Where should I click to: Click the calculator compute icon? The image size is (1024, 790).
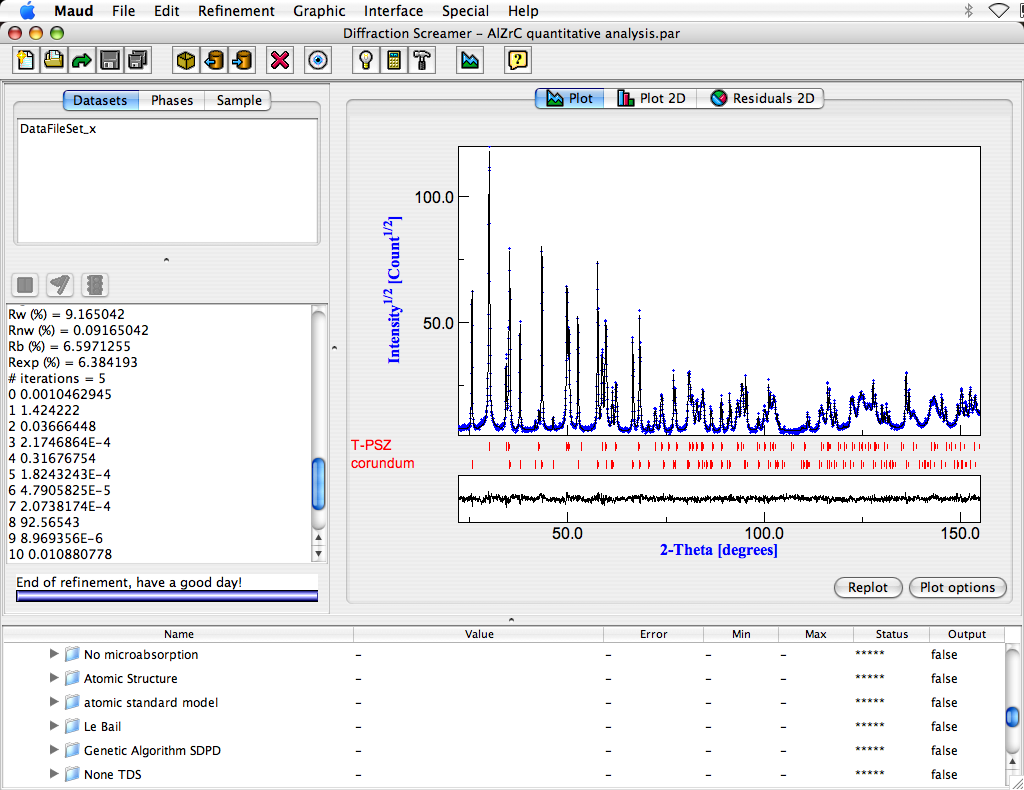coord(395,60)
